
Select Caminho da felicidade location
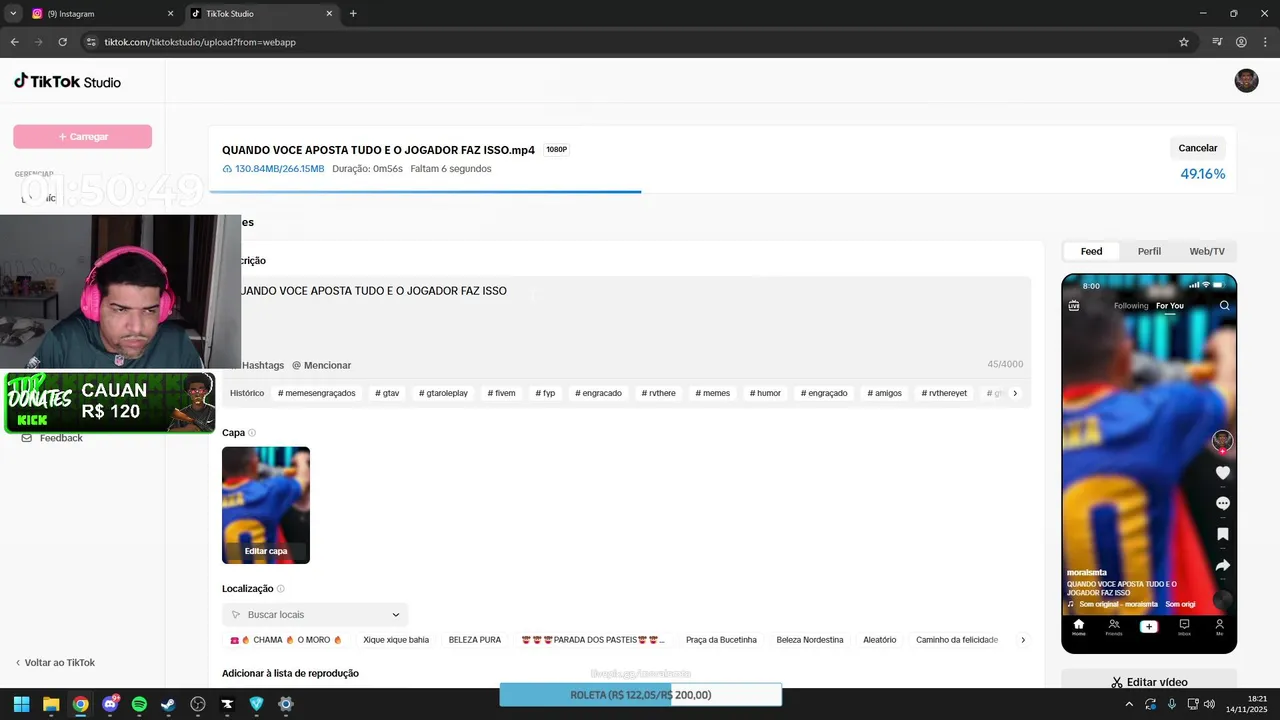click(x=957, y=640)
